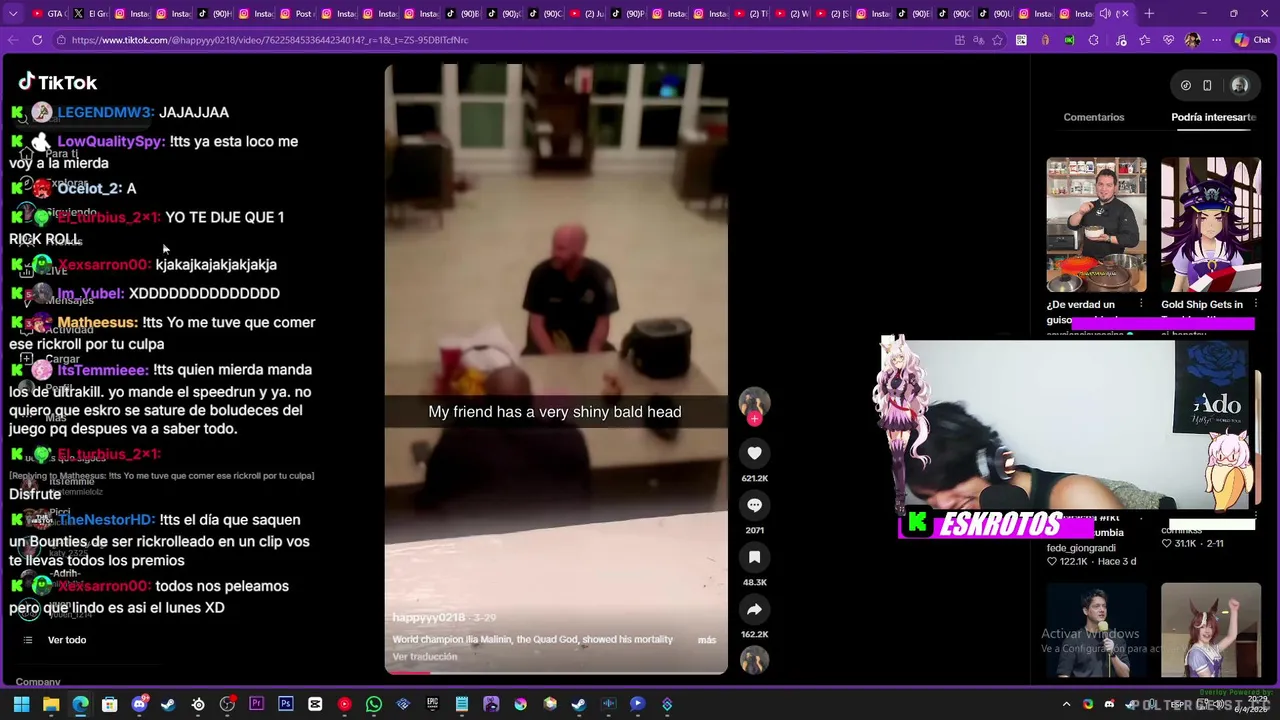Switch to the El Gr X browser tab
The width and height of the screenshot is (1280, 720).
[90, 14]
